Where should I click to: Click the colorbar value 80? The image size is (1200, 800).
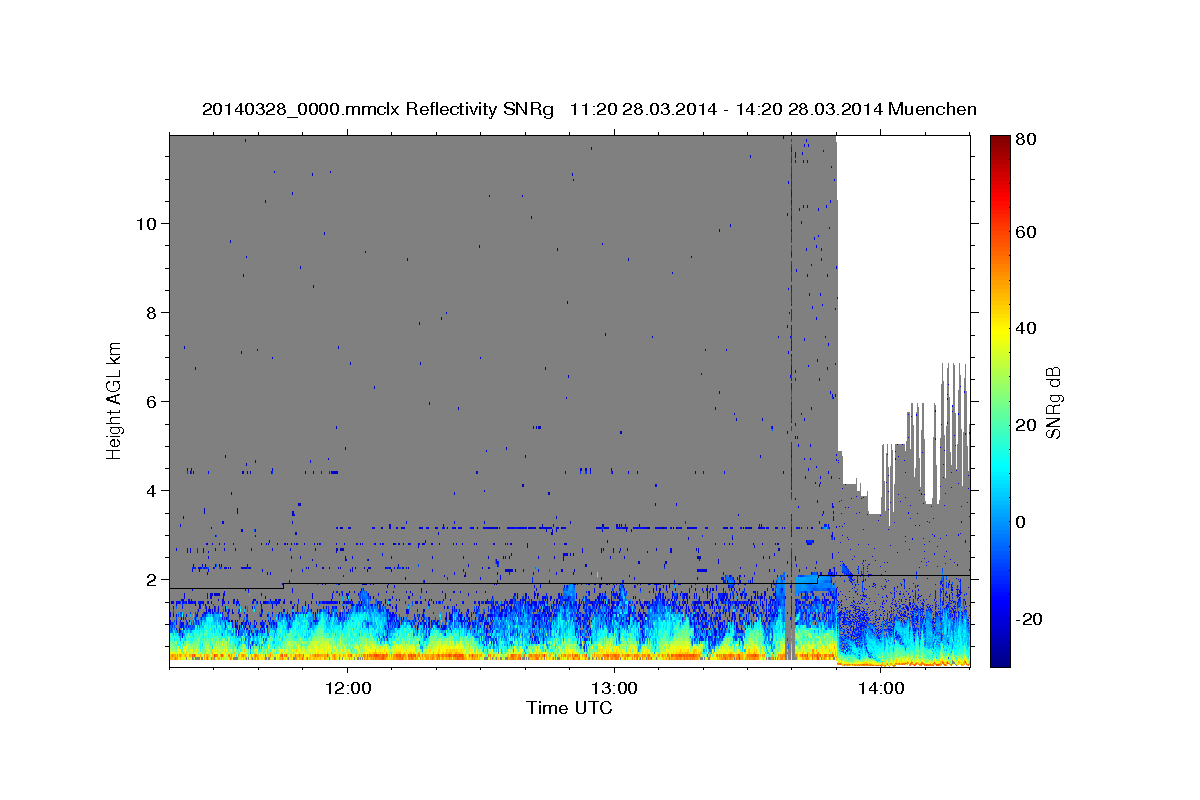[1026, 139]
